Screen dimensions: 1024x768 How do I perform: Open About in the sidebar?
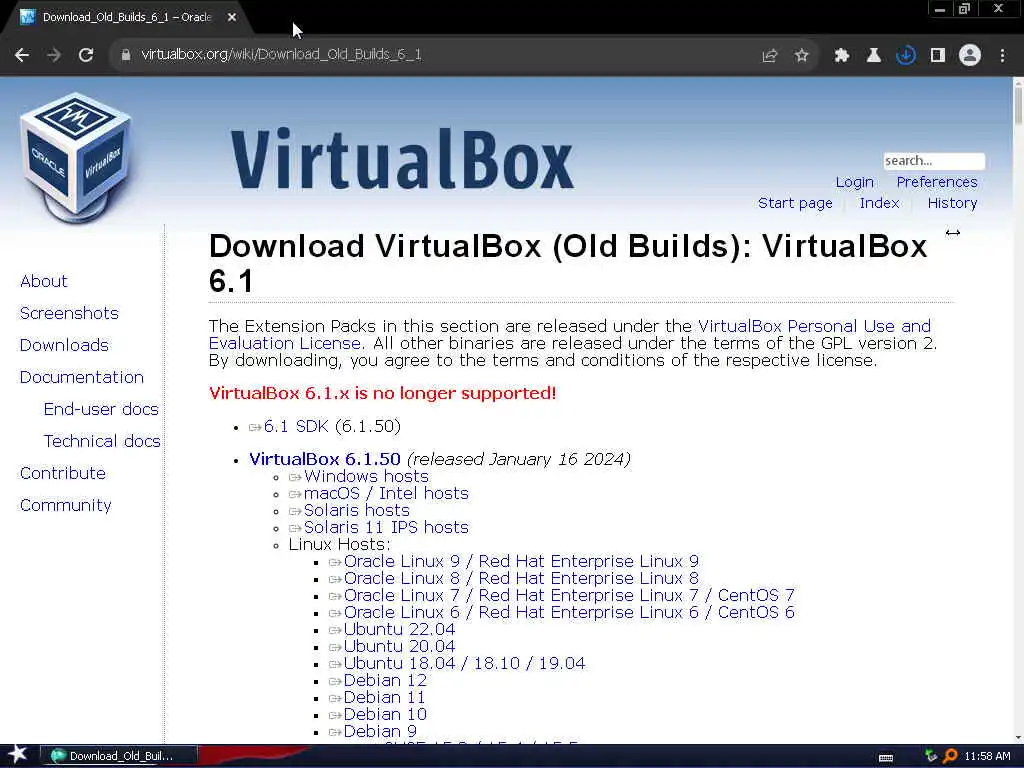(x=44, y=281)
